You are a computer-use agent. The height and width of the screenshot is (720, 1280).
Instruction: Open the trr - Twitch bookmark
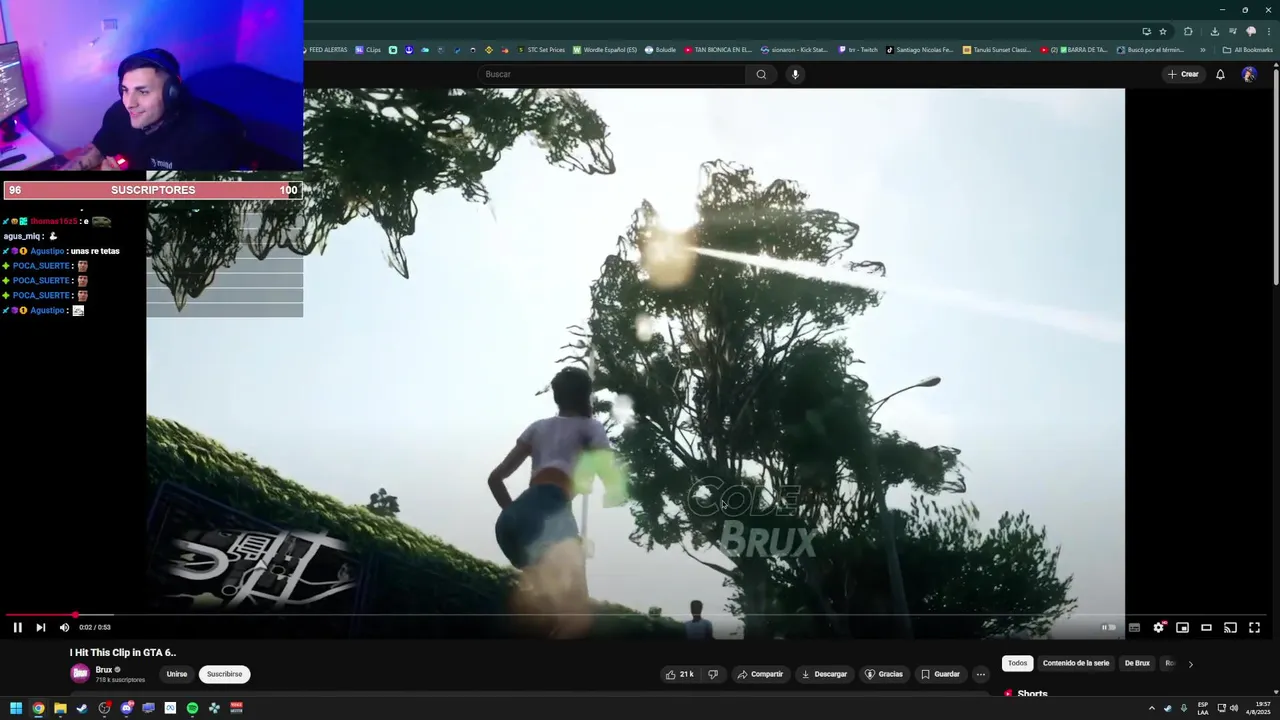(858, 49)
